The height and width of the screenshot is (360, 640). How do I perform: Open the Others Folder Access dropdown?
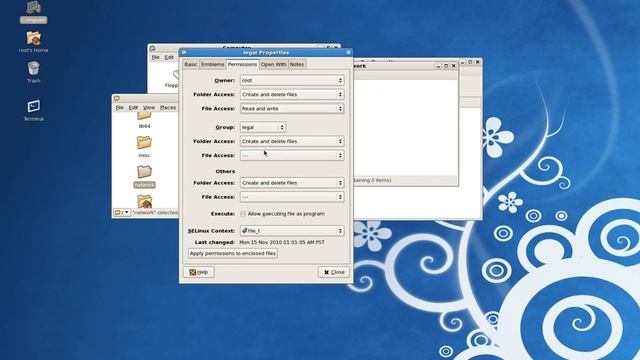click(292, 183)
